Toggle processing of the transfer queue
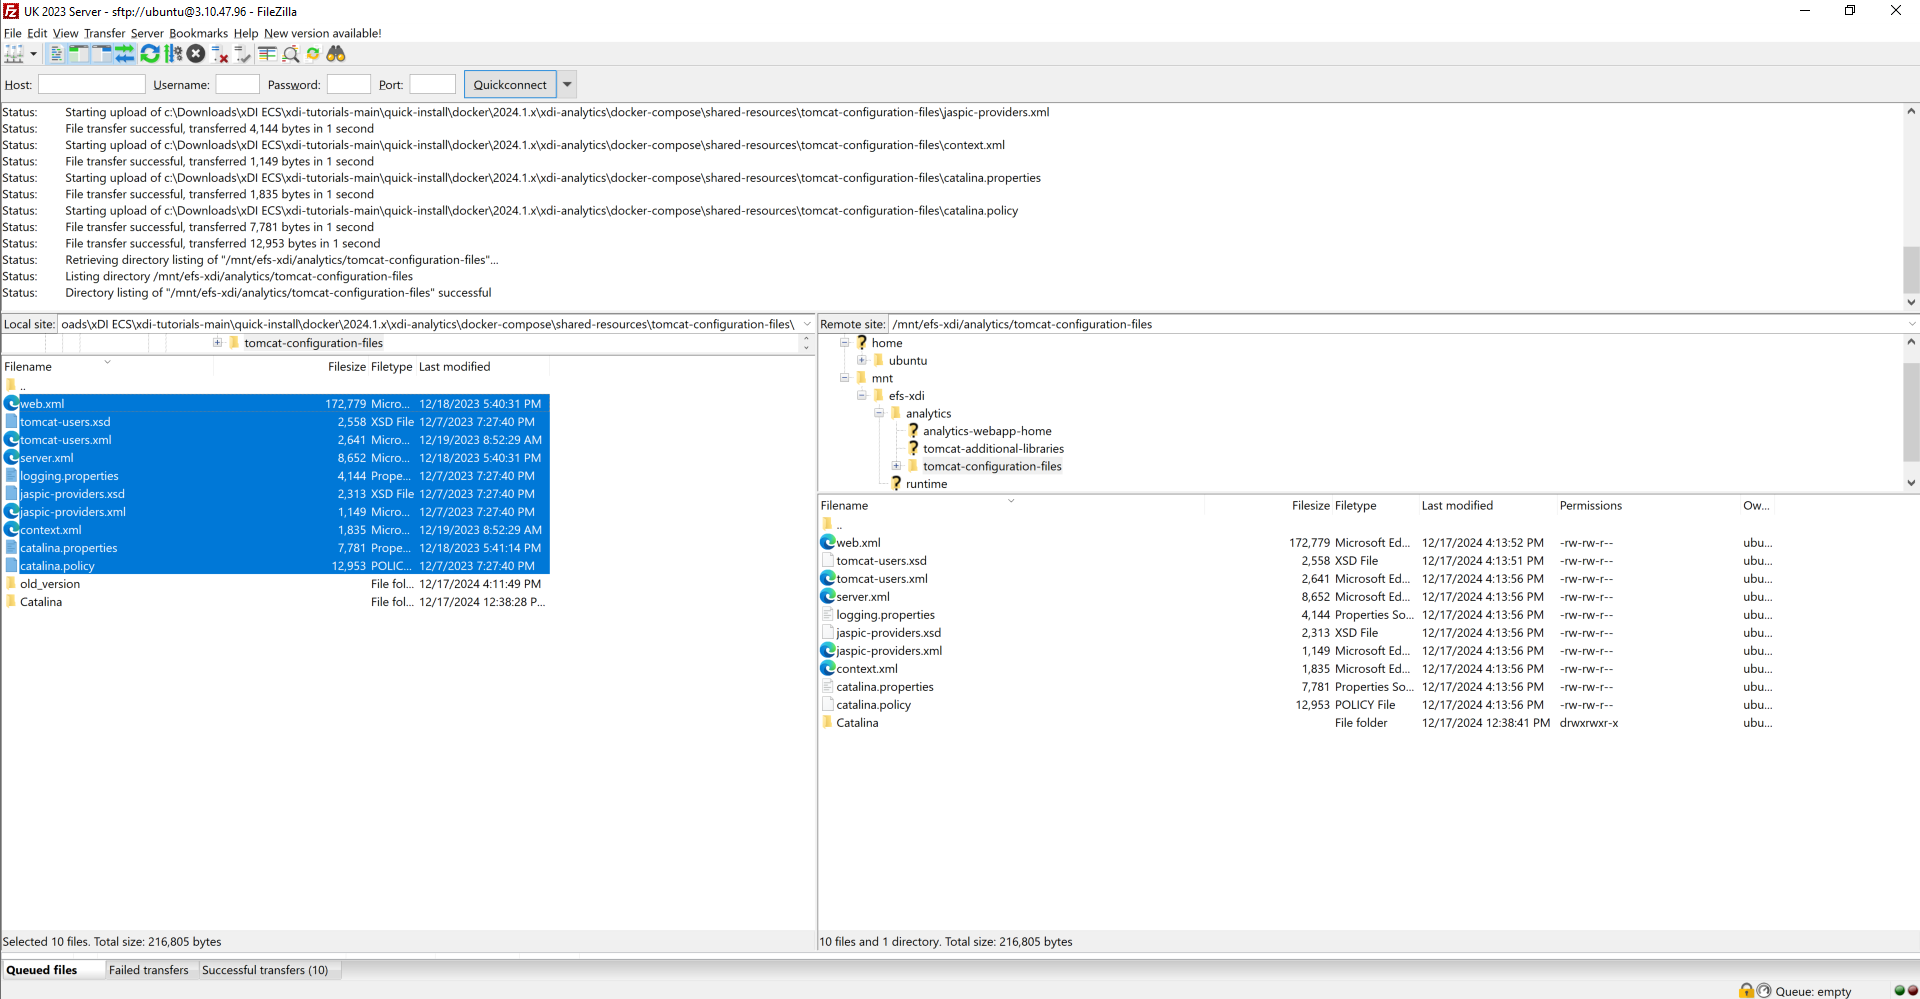 pyautogui.click(x=173, y=54)
